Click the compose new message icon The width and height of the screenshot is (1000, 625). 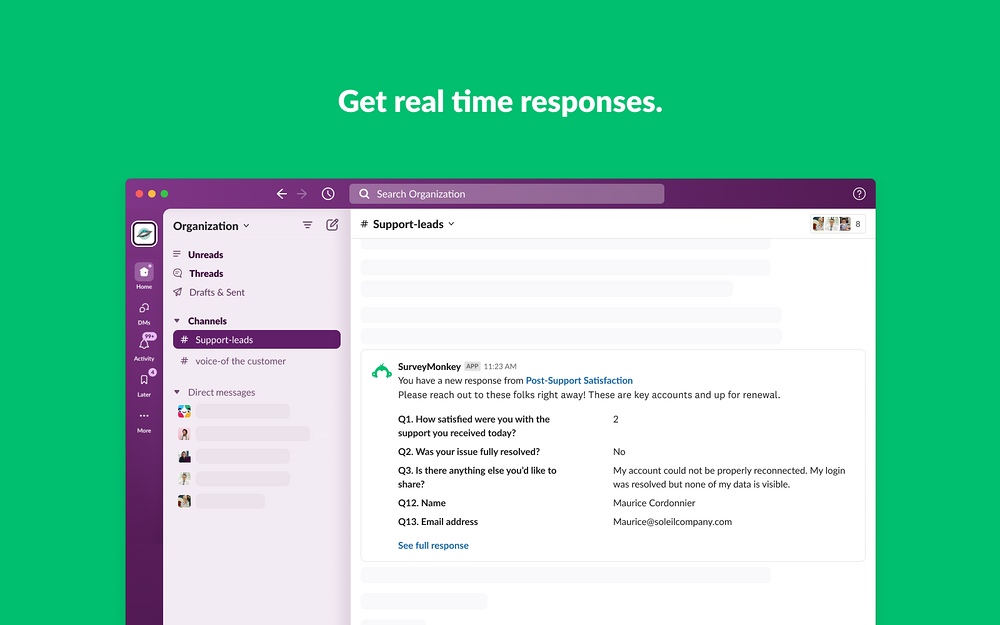coord(332,224)
